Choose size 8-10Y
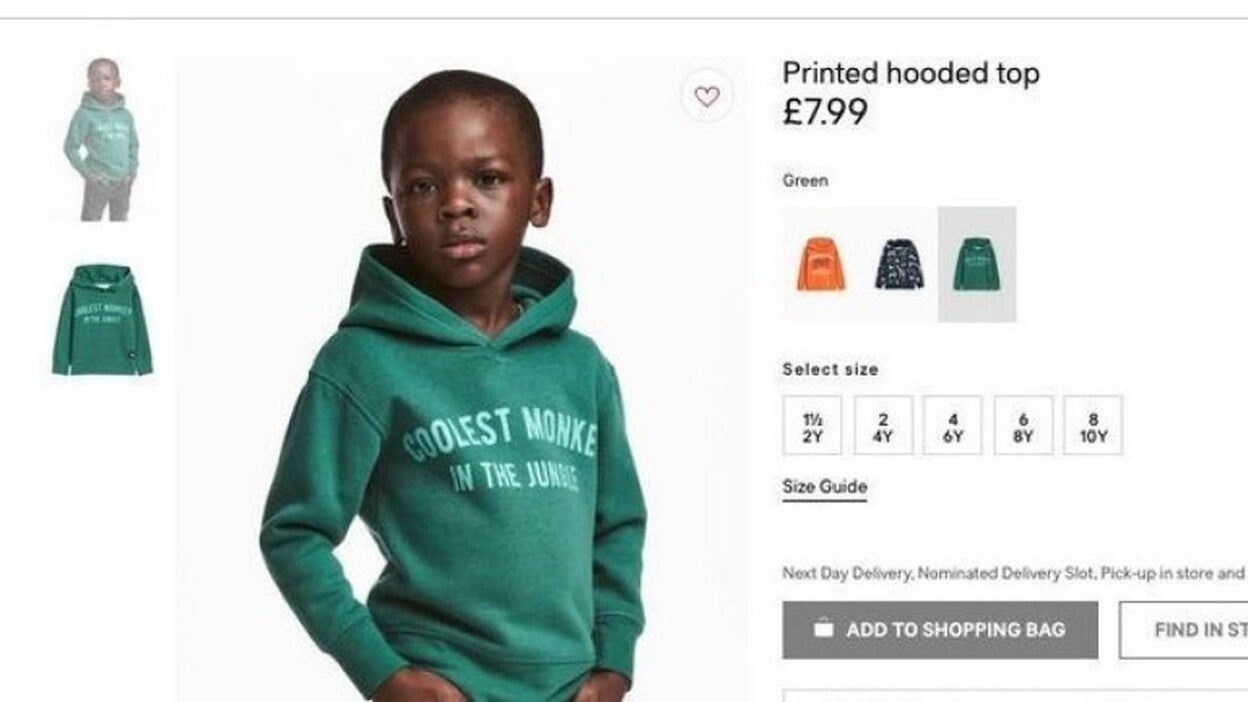This screenshot has height=702, width=1248. (x=1092, y=426)
